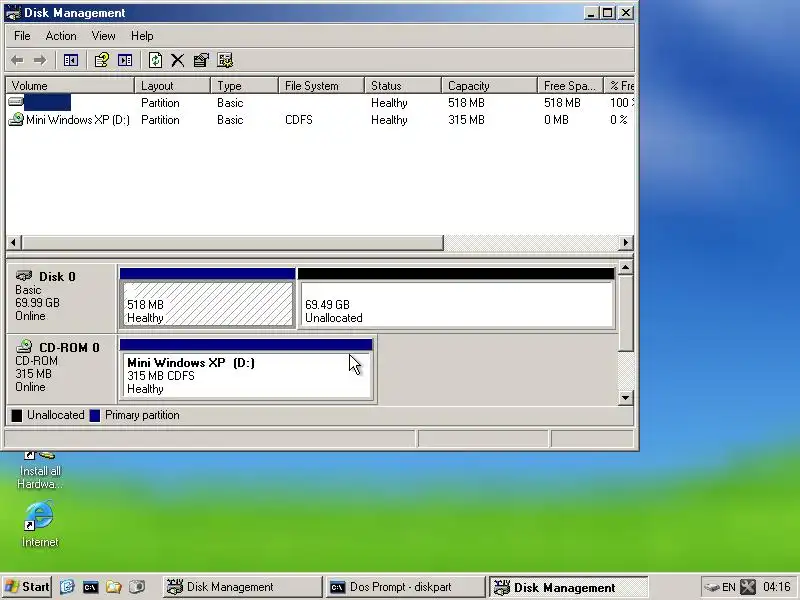Click the Delete partition X icon

(178, 60)
